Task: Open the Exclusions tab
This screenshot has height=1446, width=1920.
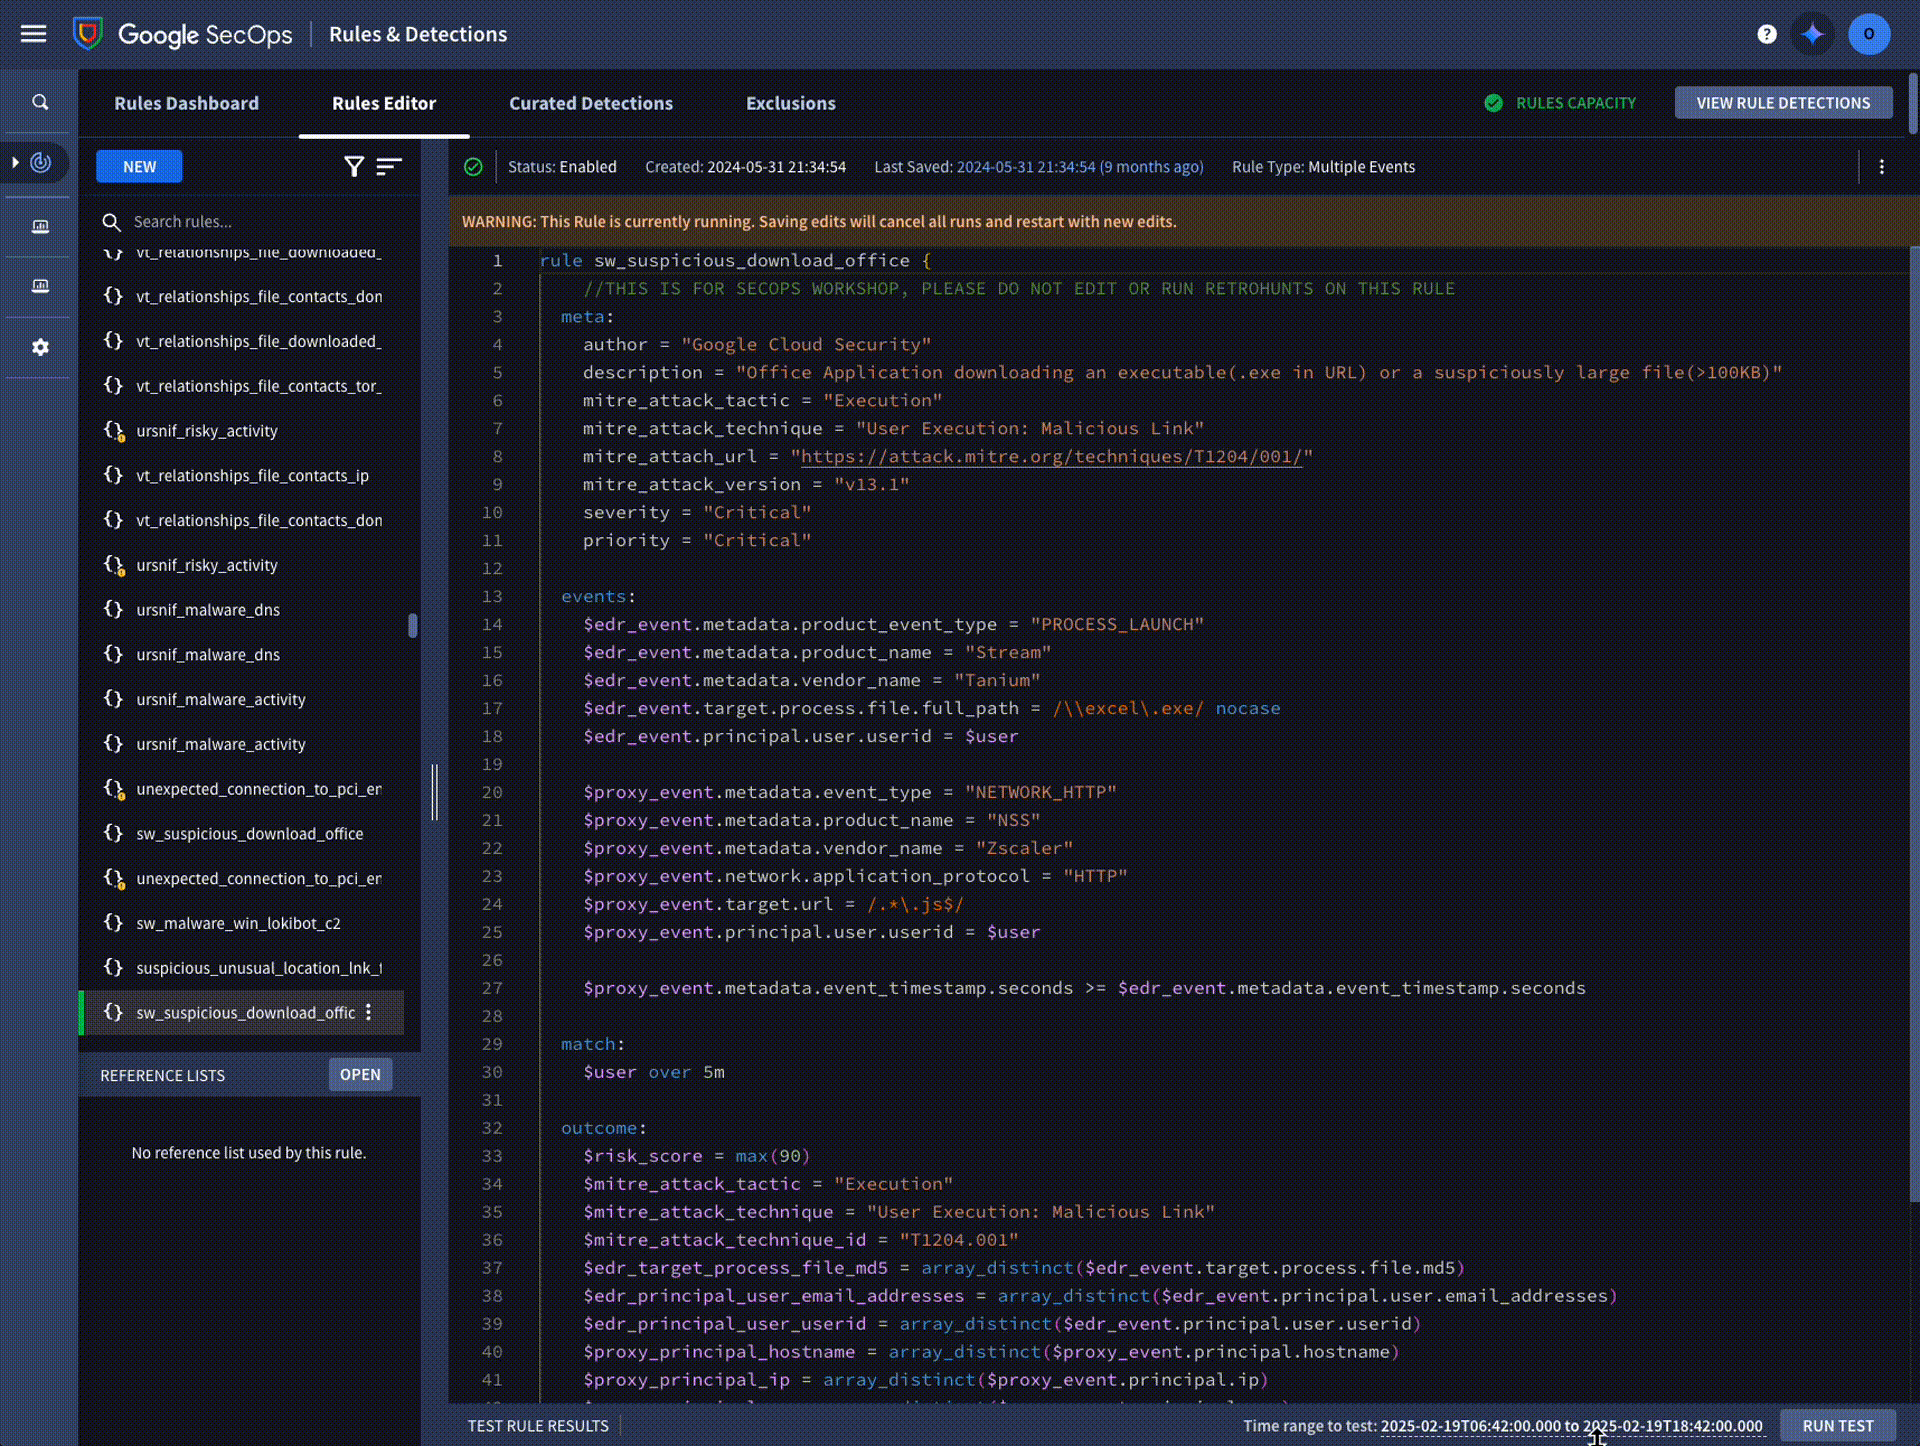Action: (790, 103)
